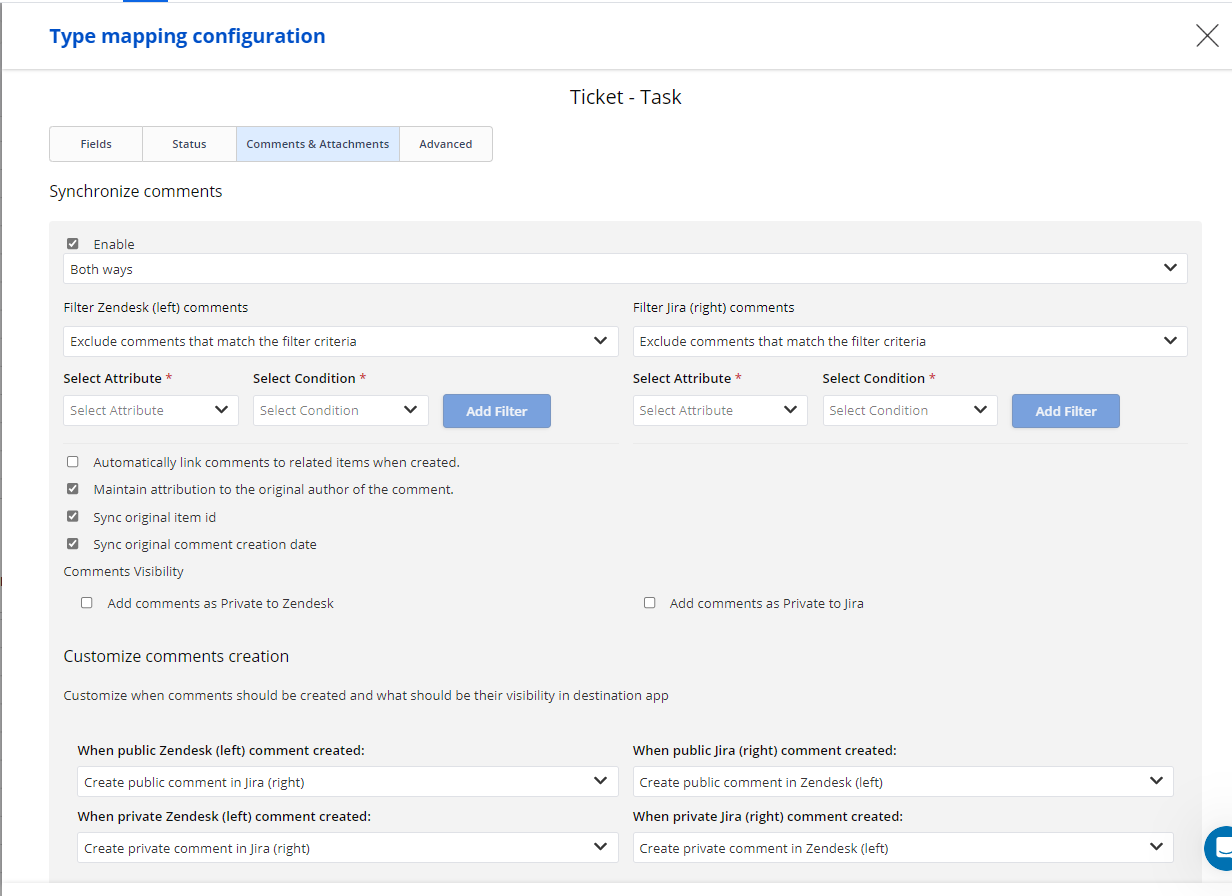The image size is (1232, 896).
Task: Toggle Sync original item id checkbox
Action: pos(73,517)
